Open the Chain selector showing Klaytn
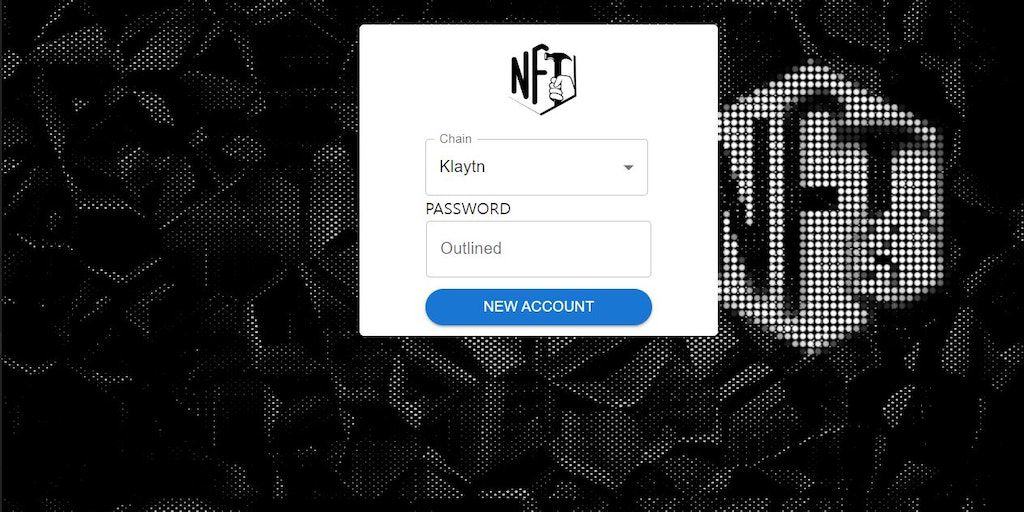Image resolution: width=1024 pixels, height=512 pixels. click(536, 167)
